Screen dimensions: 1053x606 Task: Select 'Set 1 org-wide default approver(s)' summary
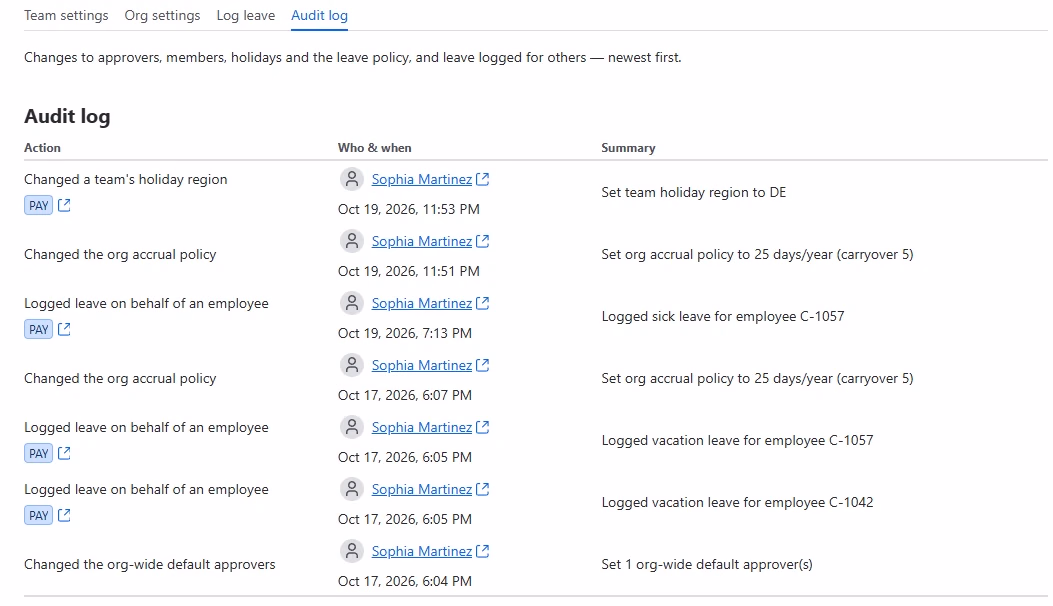click(706, 564)
